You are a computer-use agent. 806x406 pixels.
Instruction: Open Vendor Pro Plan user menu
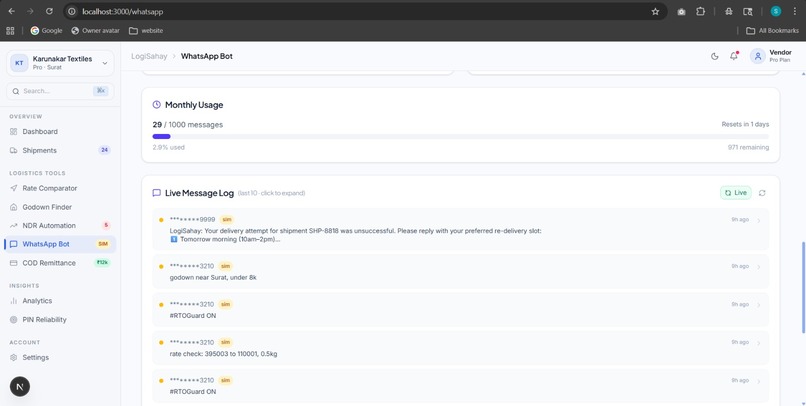(x=771, y=56)
